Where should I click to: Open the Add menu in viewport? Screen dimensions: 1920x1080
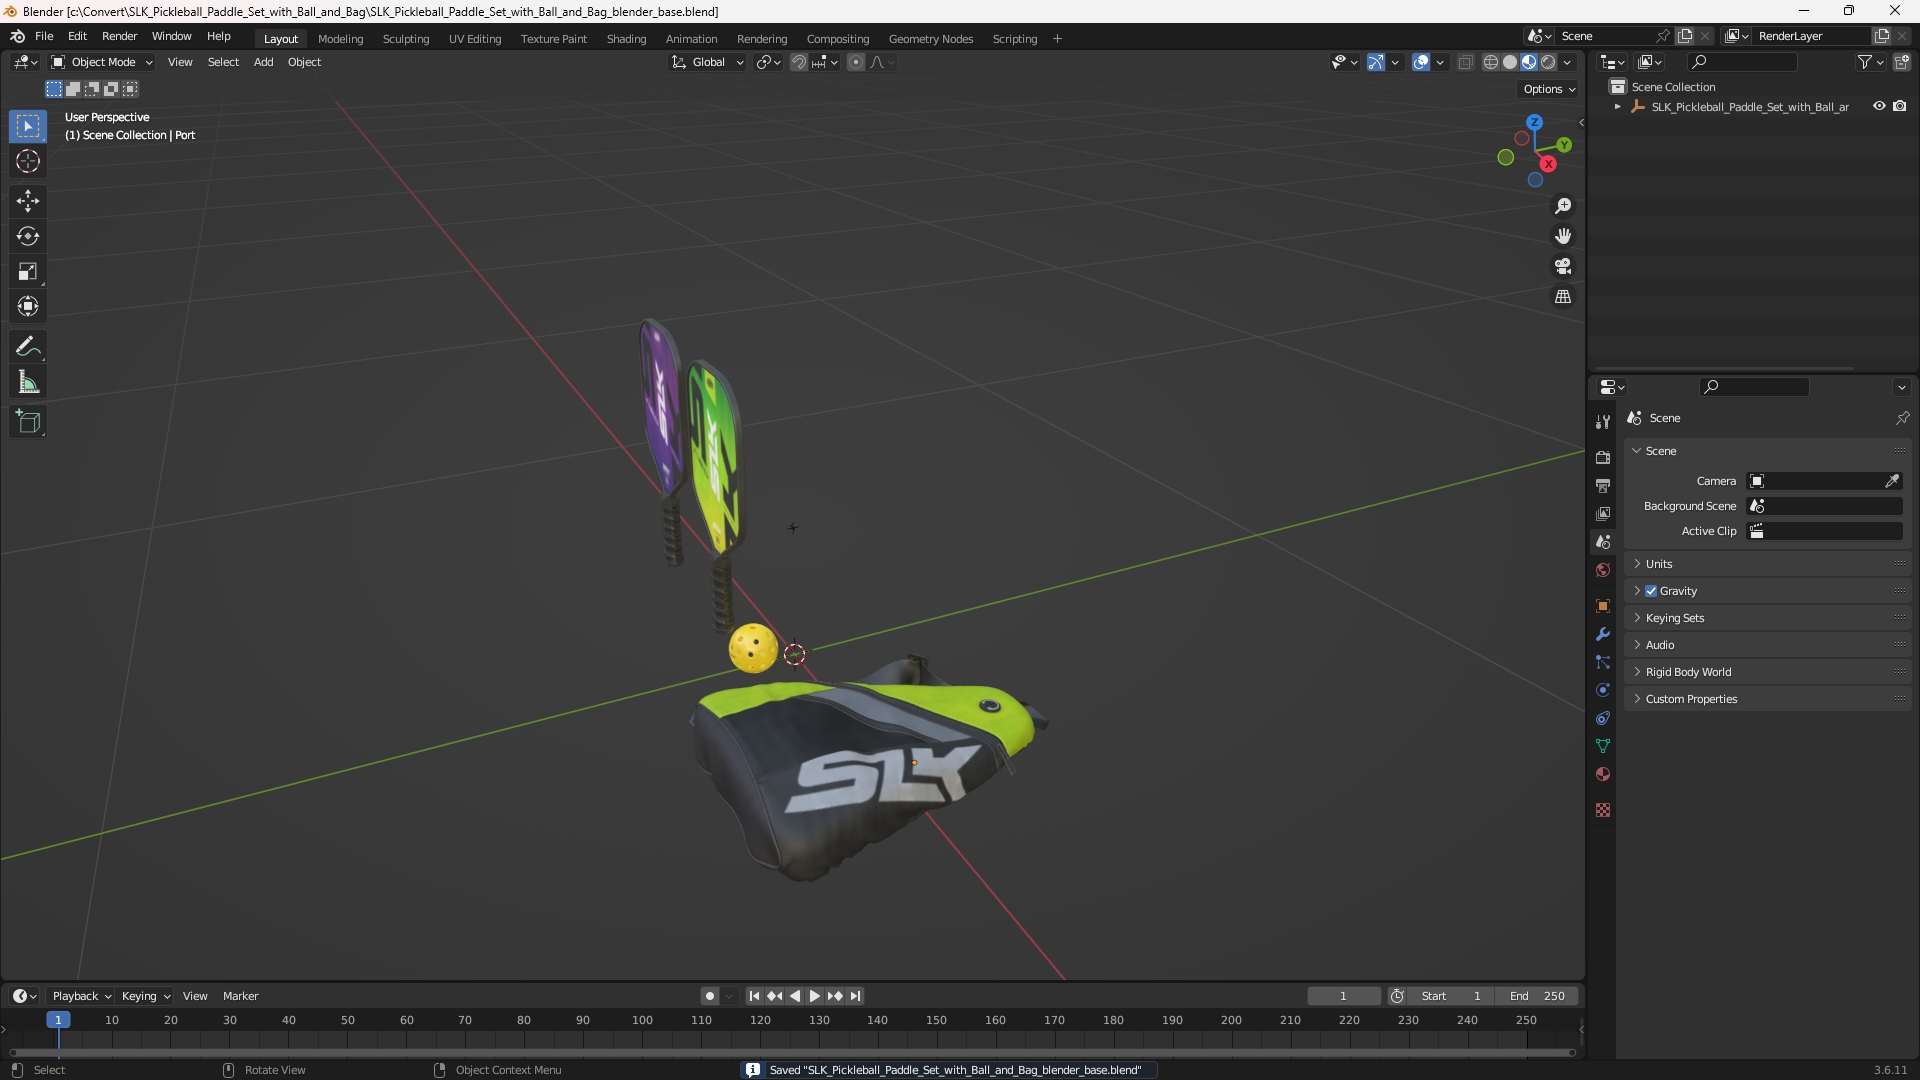263,62
